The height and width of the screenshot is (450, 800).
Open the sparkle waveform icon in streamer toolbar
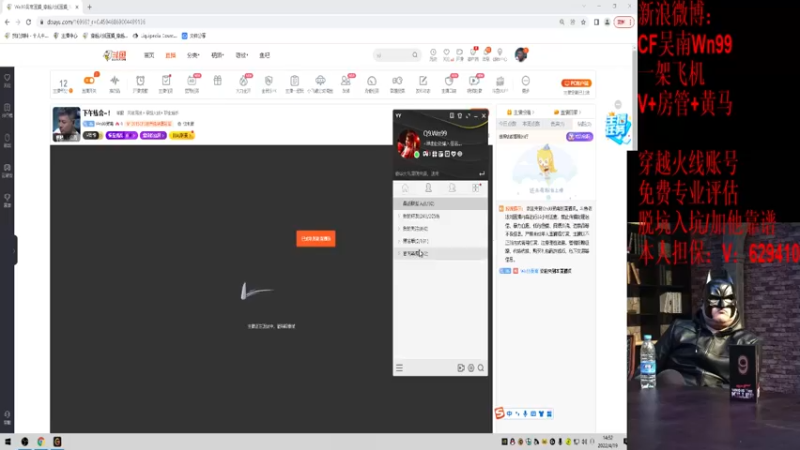[x=114, y=81]
